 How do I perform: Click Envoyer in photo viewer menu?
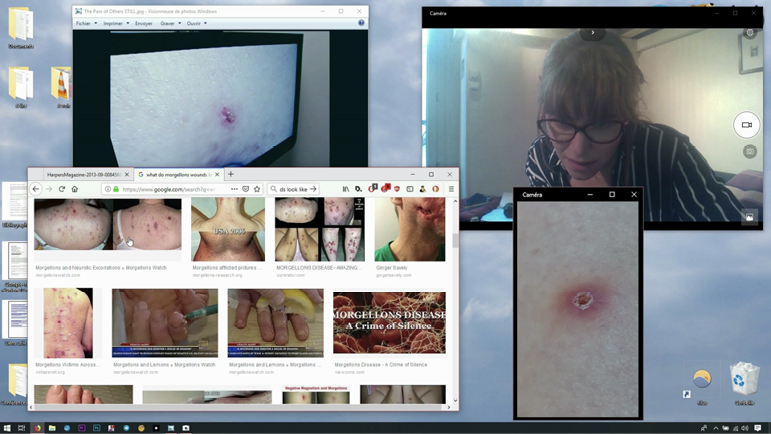point(144,23)
